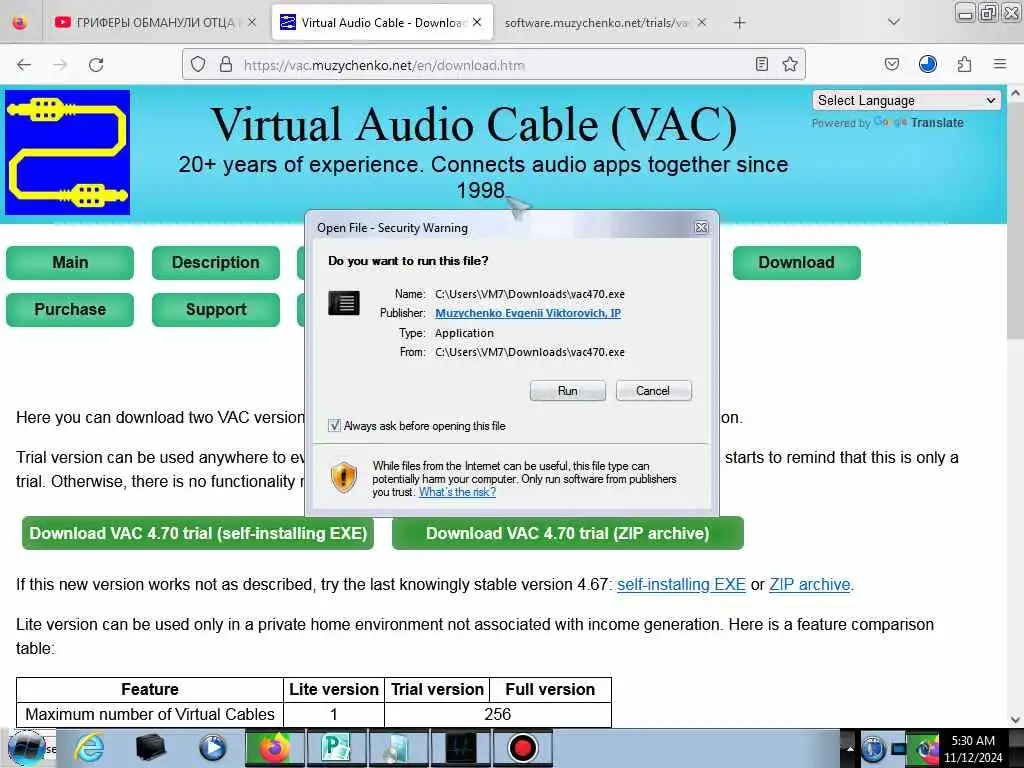Viewport: 1024px width, 768px height.
Task: Close the Security Warning dialog with X
Action: point(701,227)
